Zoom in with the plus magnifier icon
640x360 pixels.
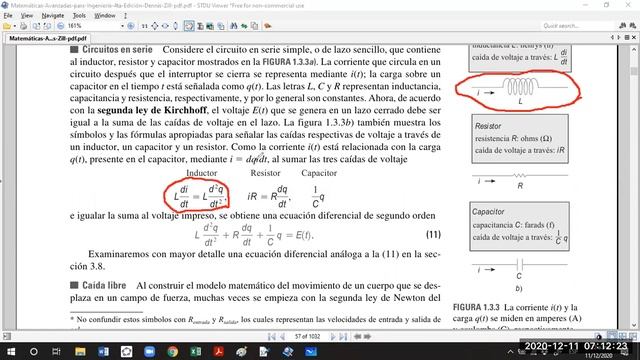point(131,26)
